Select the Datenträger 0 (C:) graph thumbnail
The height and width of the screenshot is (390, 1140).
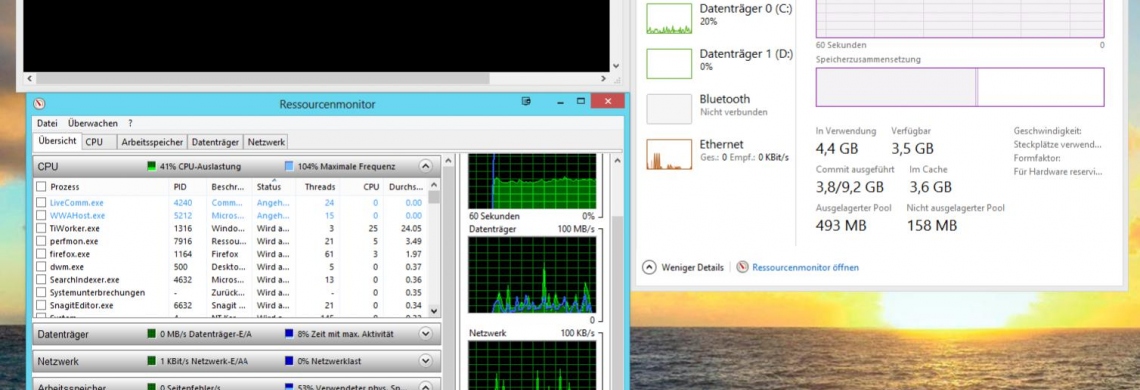[x=669, y=18]
